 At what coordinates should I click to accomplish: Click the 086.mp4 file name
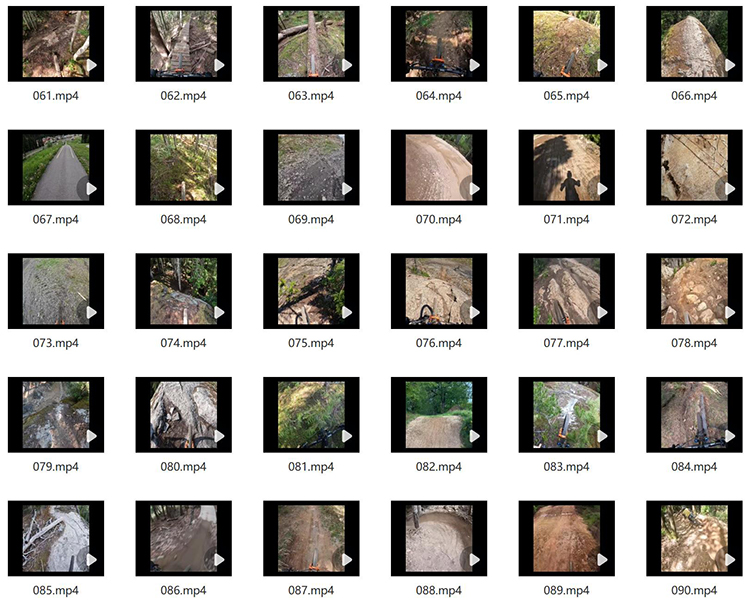(x=184, y=590)
